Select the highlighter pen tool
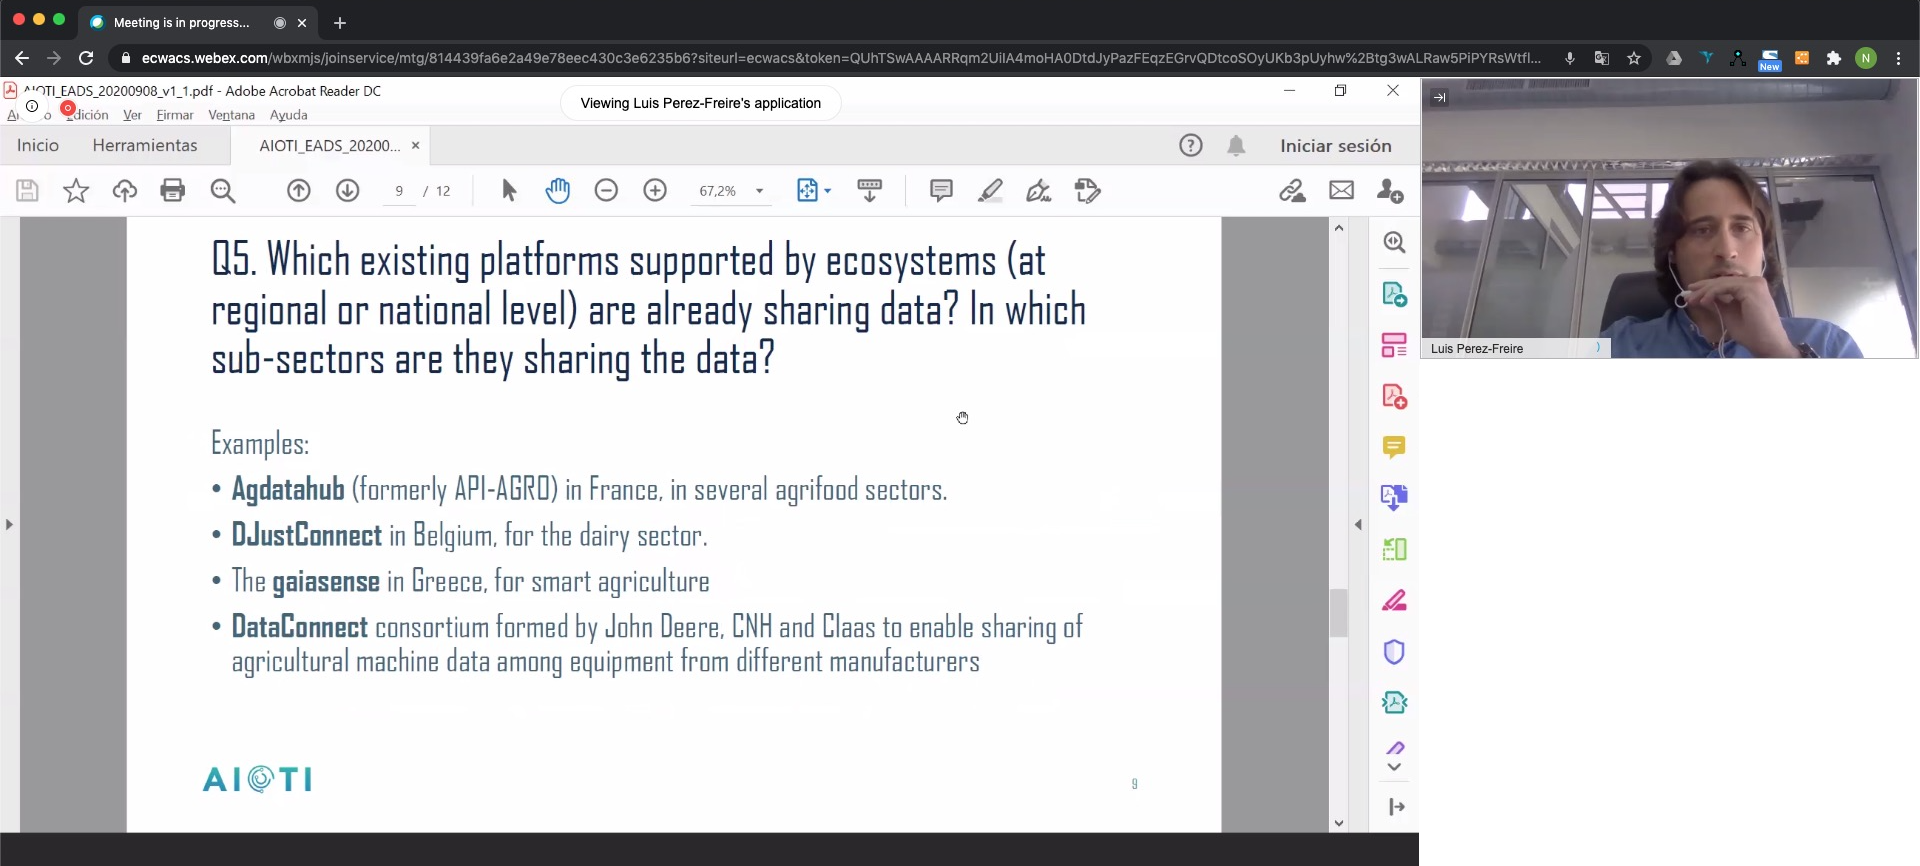This screenshot has width=1920, height=866. coord(990,190)
